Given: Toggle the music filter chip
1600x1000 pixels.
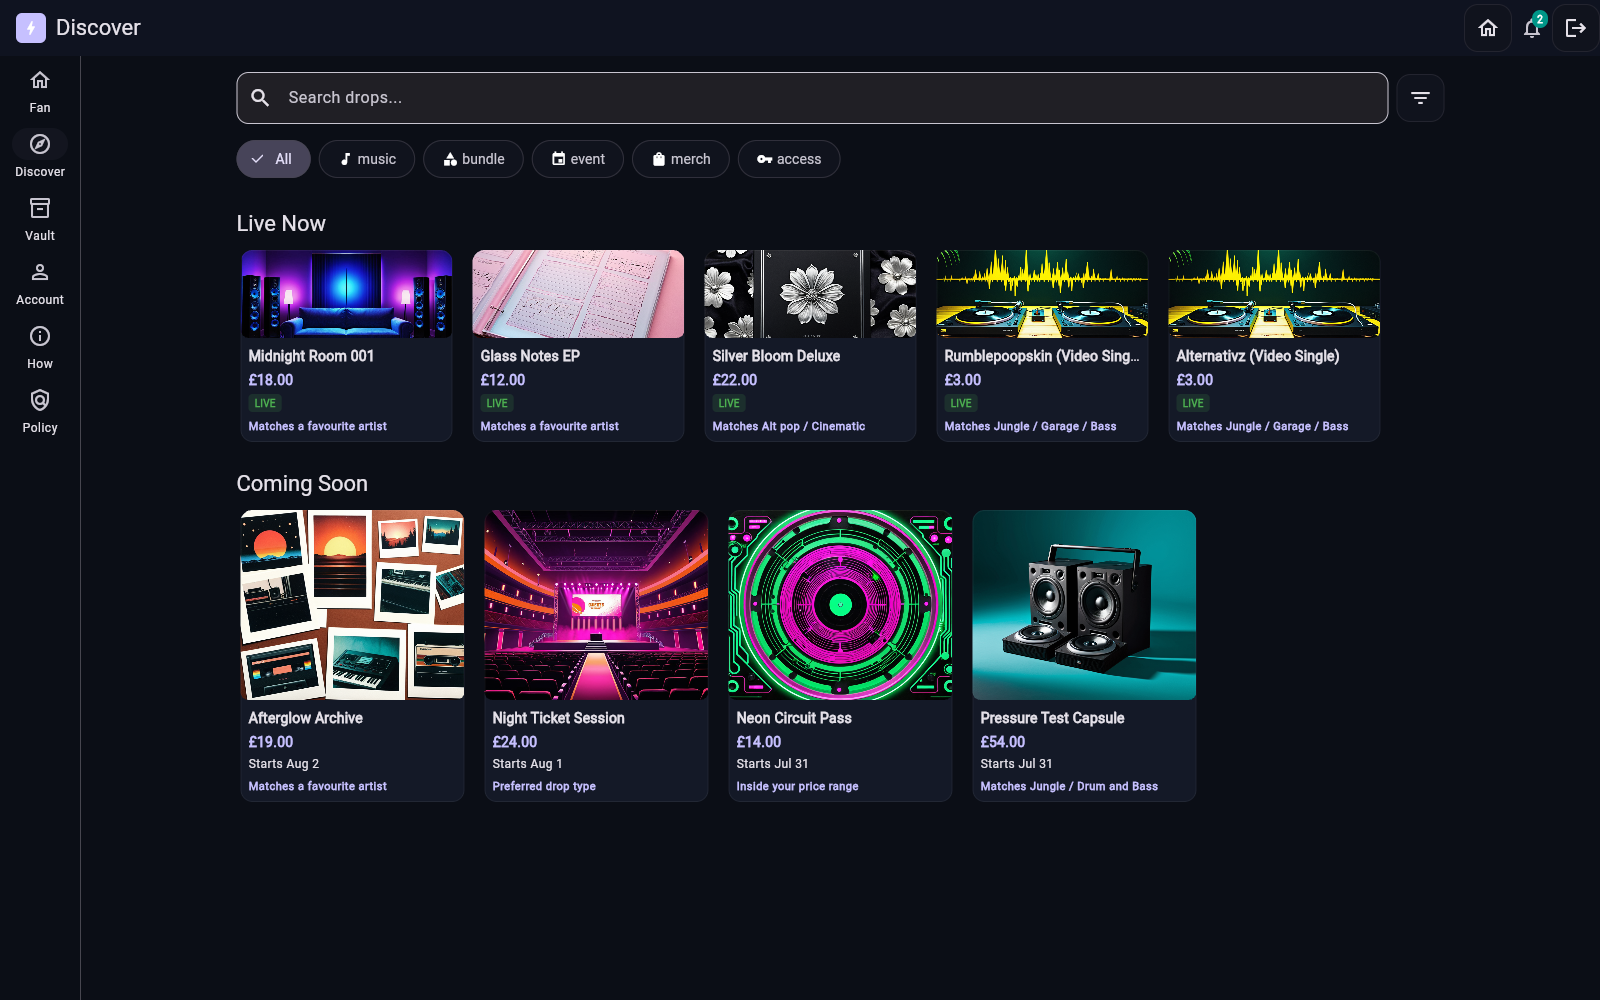Looking at the screenshot, I should coord(367,159).
